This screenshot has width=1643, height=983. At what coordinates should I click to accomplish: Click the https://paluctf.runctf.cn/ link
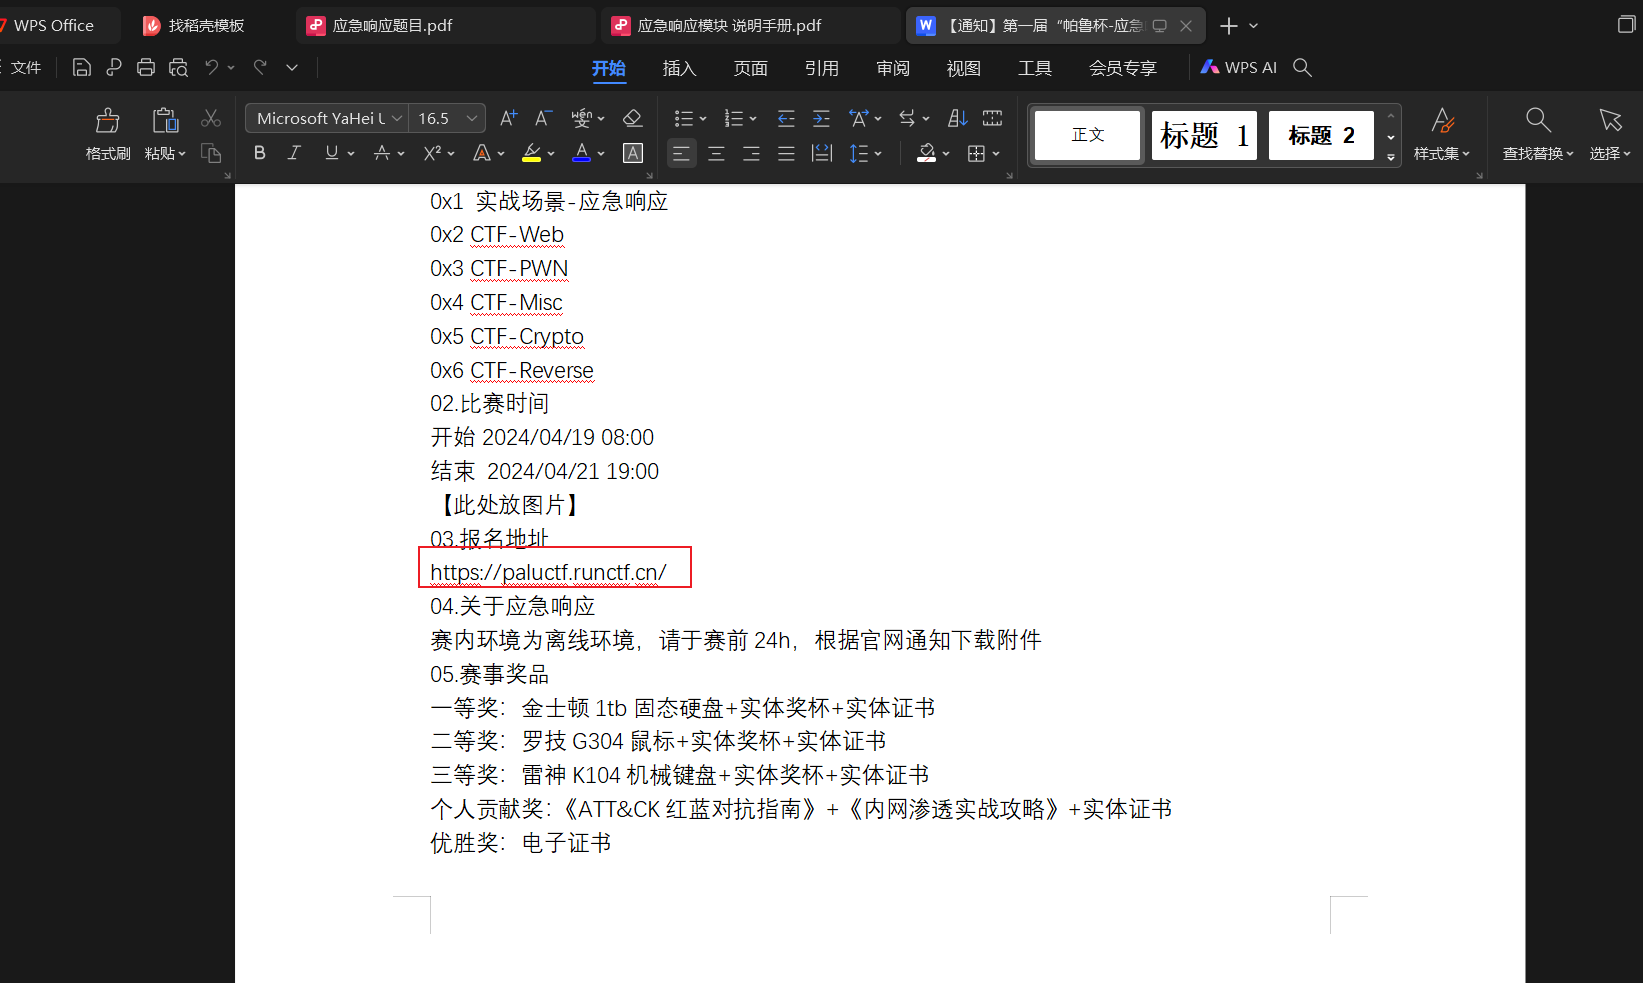548,572
